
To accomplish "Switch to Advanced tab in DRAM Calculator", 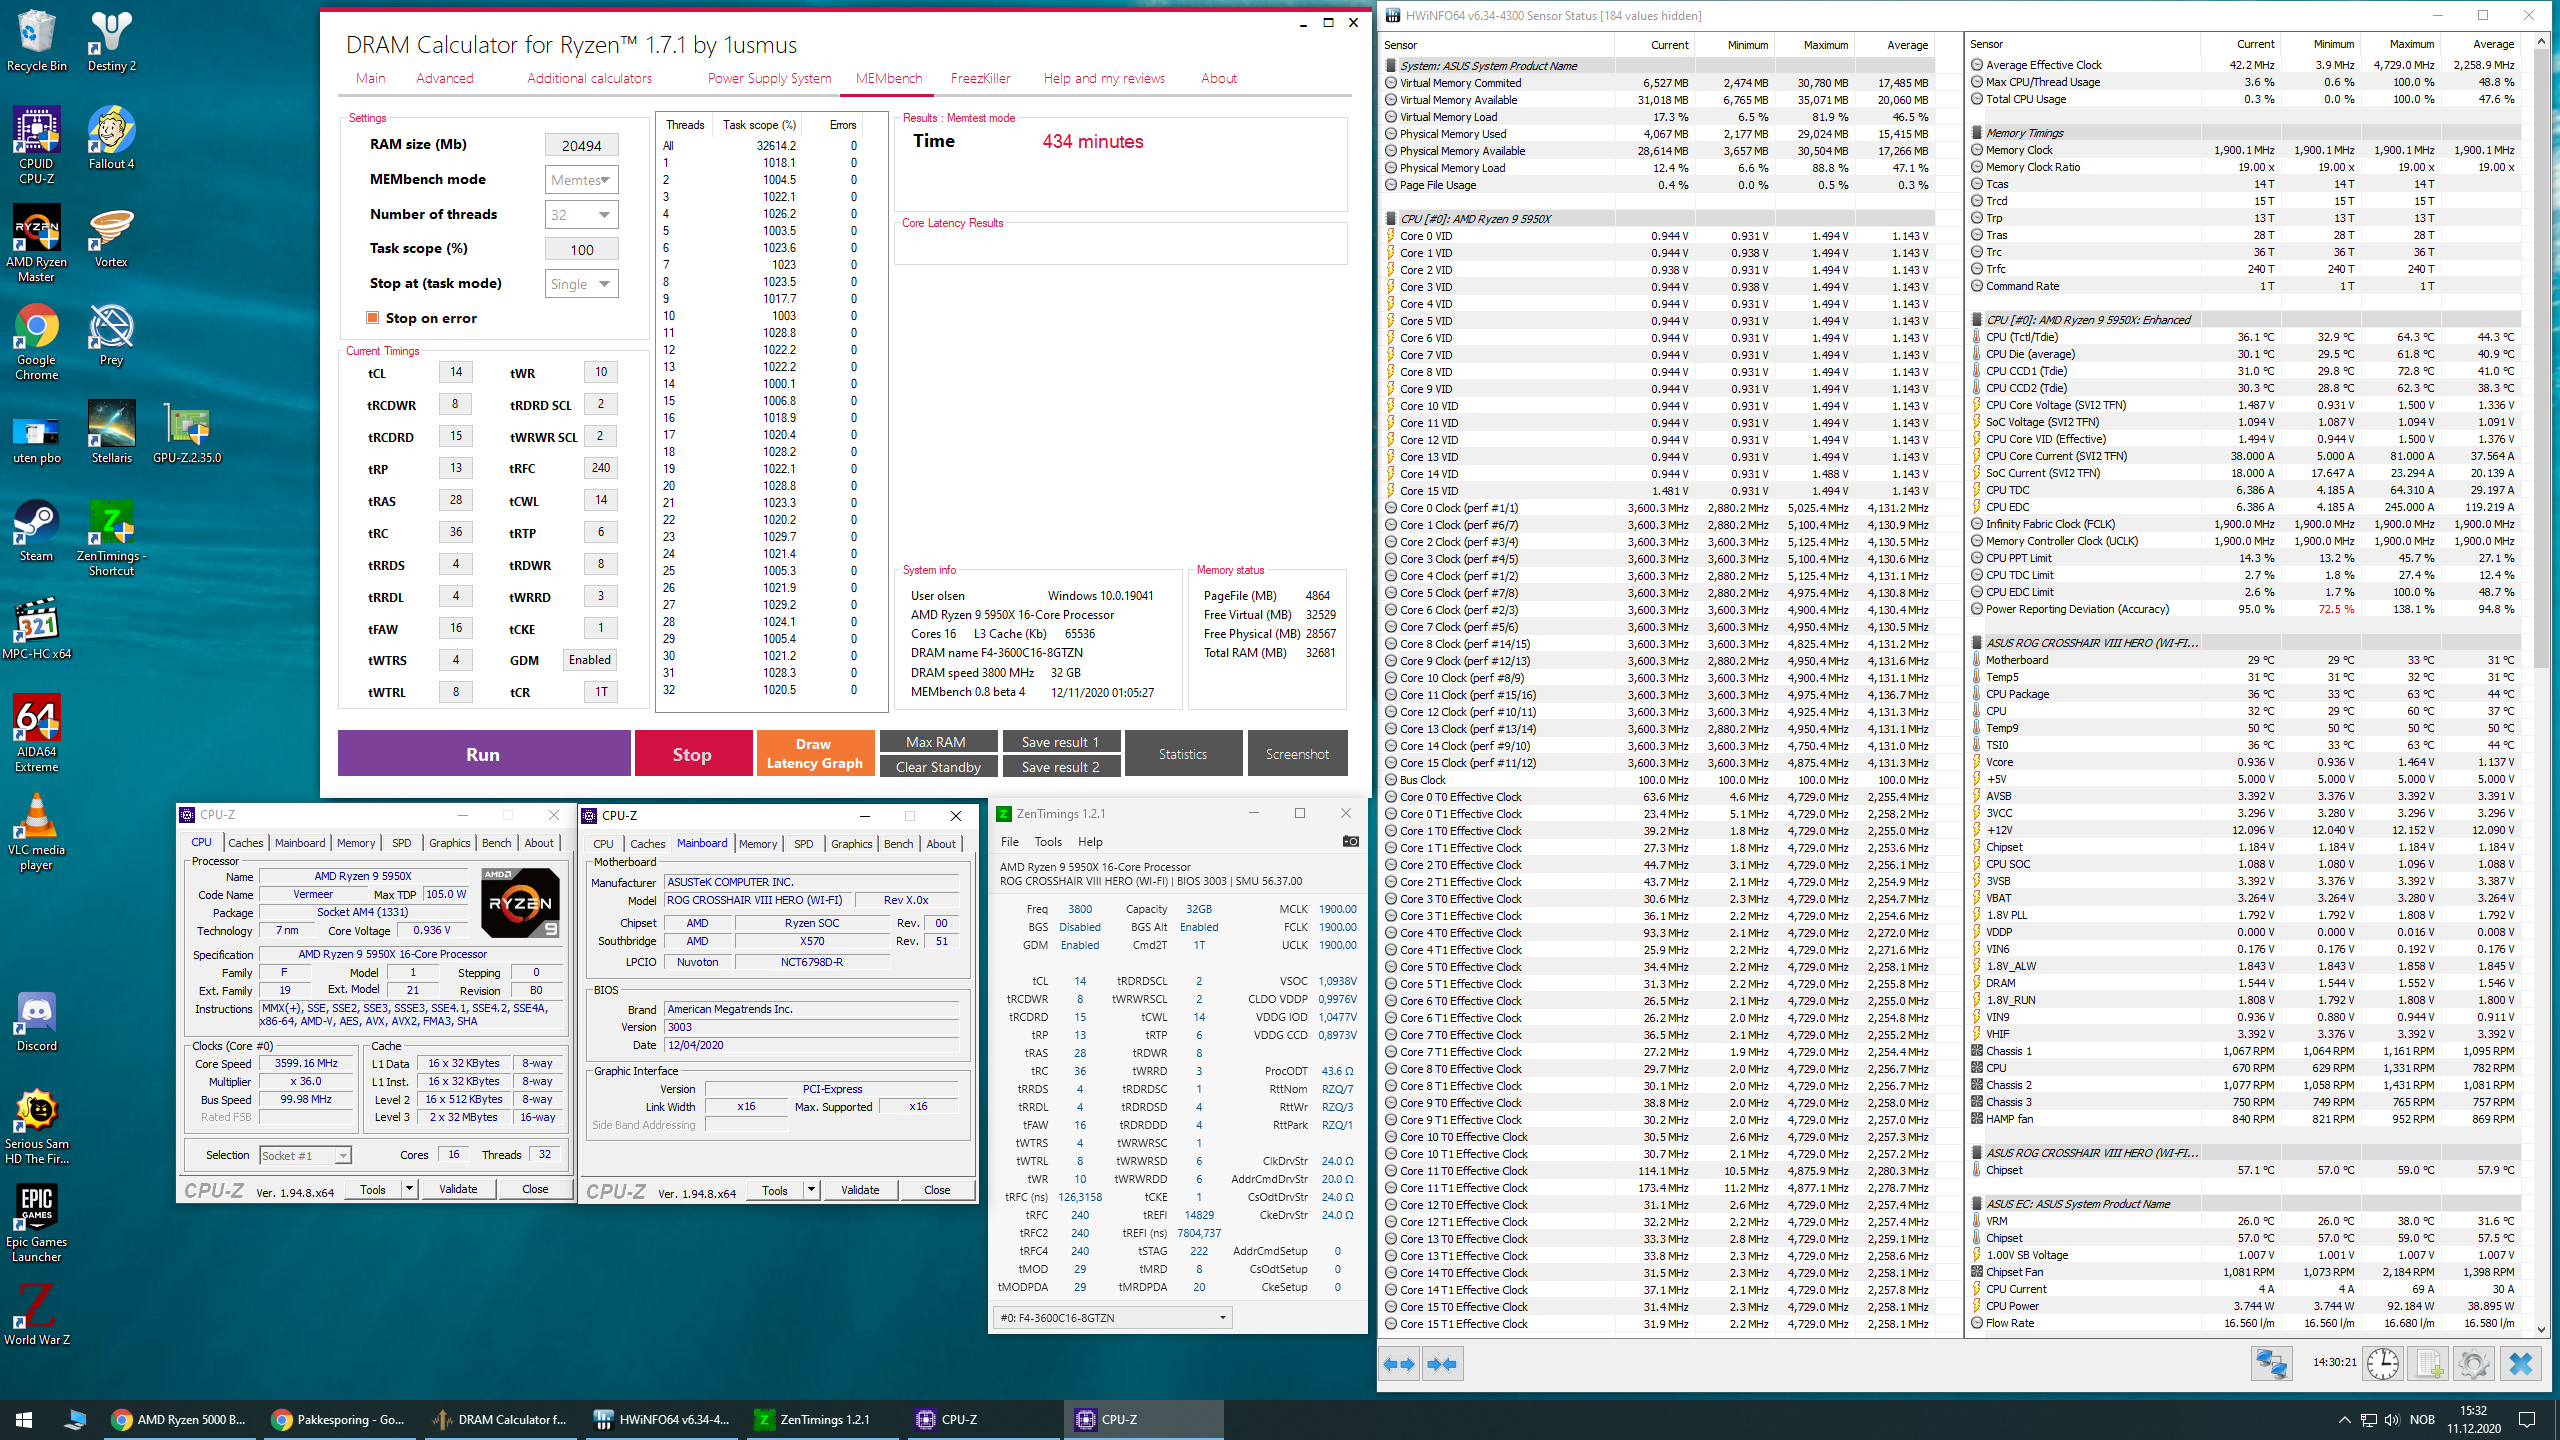I will click(x=445, y=78).
